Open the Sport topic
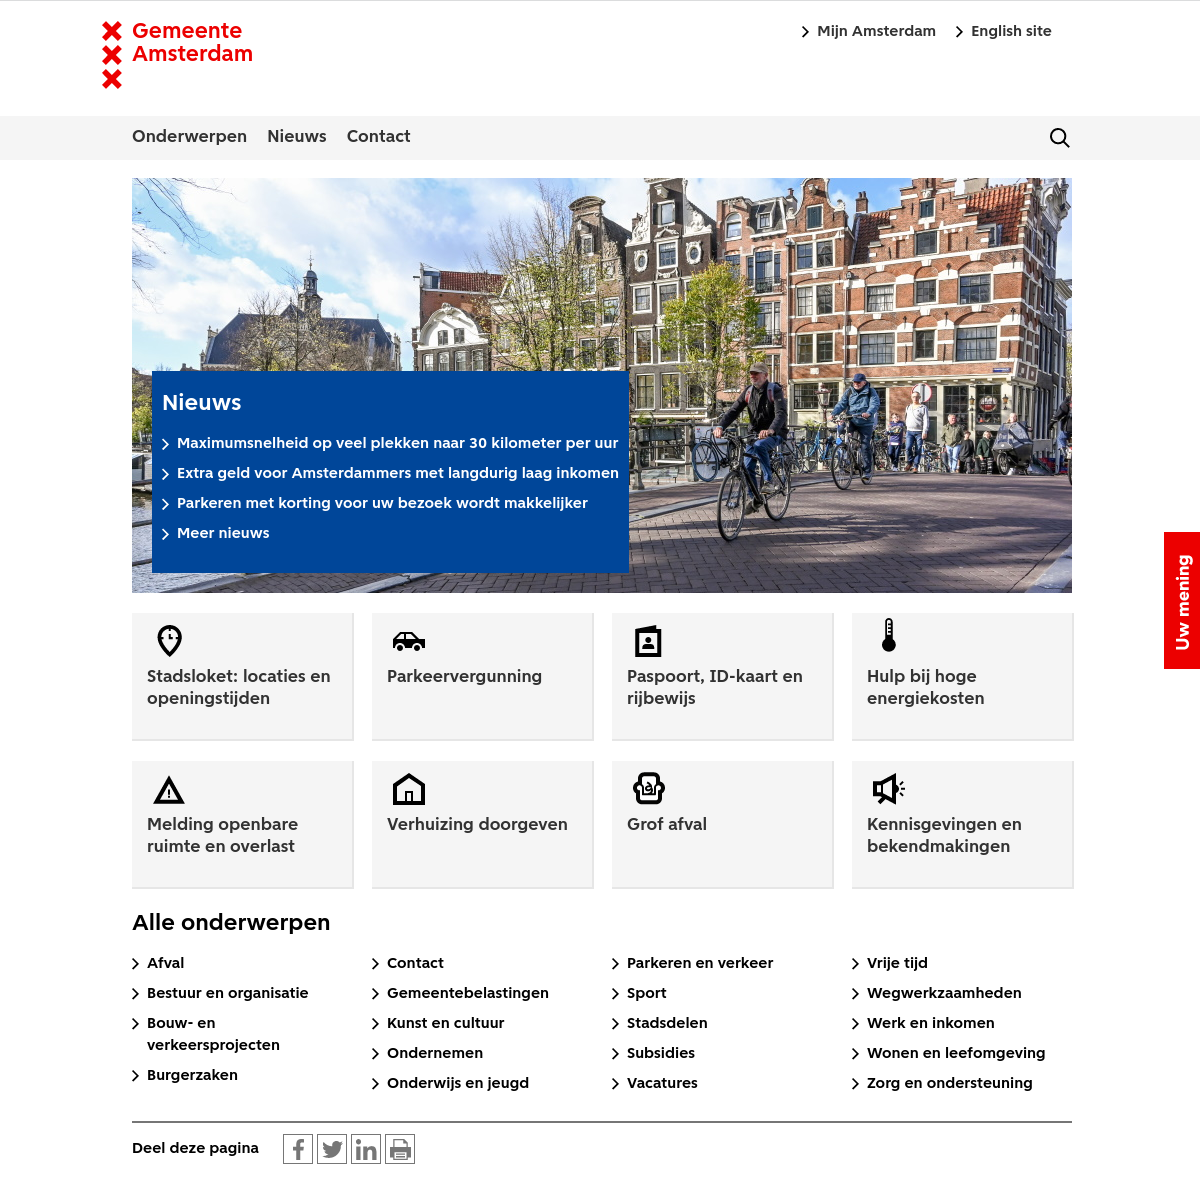Viewport: 1200px width, 1200px height. [x=639, y=993]
